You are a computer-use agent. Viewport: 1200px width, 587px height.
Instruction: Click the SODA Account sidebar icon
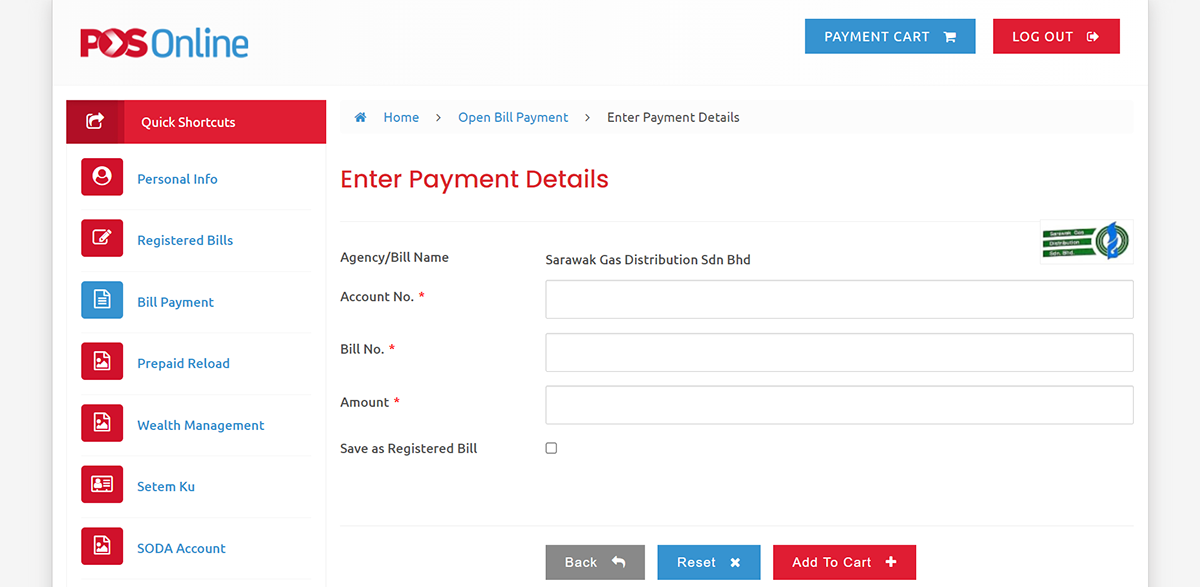tap(102, 546)
